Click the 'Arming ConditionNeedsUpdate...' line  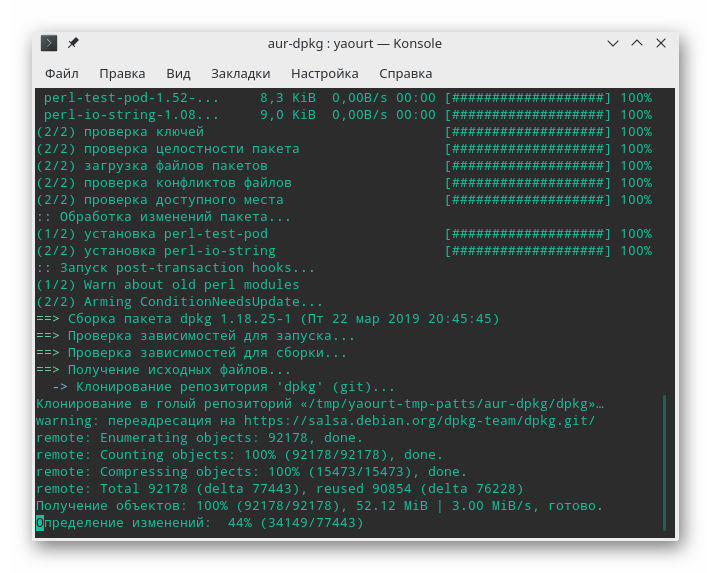179,302
